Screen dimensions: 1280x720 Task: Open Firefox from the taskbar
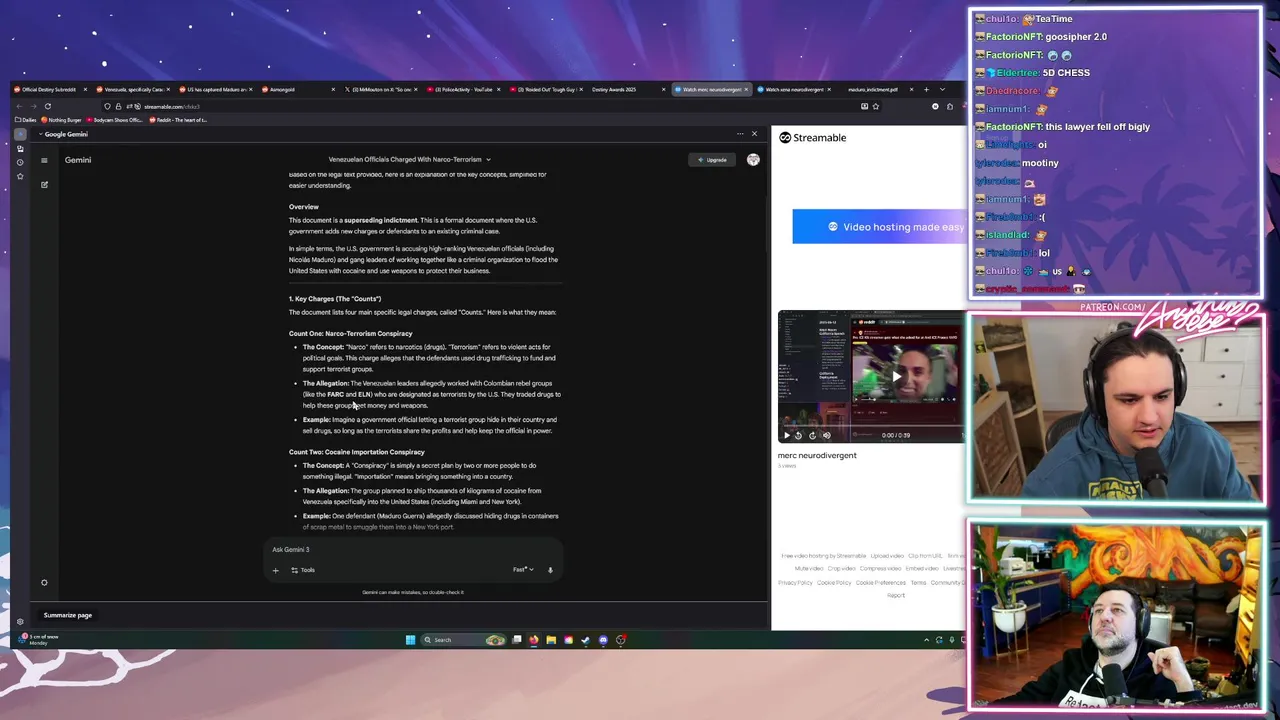click(x=534, y=640)
